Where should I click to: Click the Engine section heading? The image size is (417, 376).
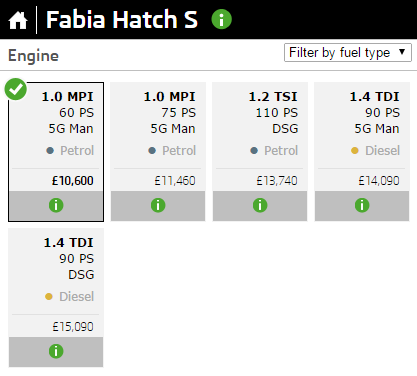pyautogui.click(x=33, y=56)
